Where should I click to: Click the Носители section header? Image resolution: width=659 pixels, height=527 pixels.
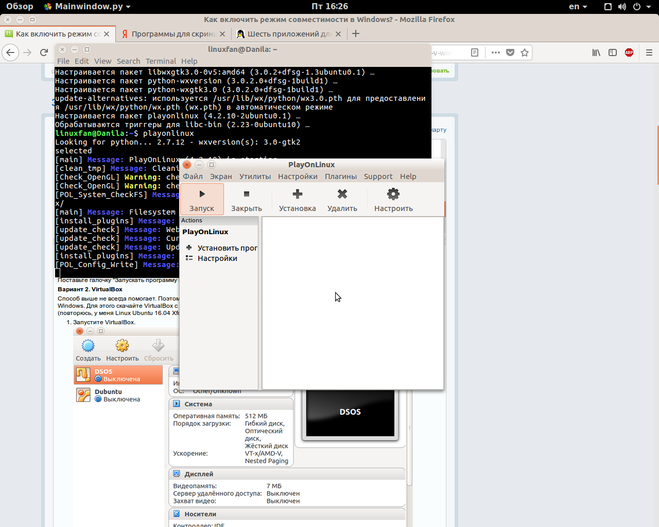[287, 514]
